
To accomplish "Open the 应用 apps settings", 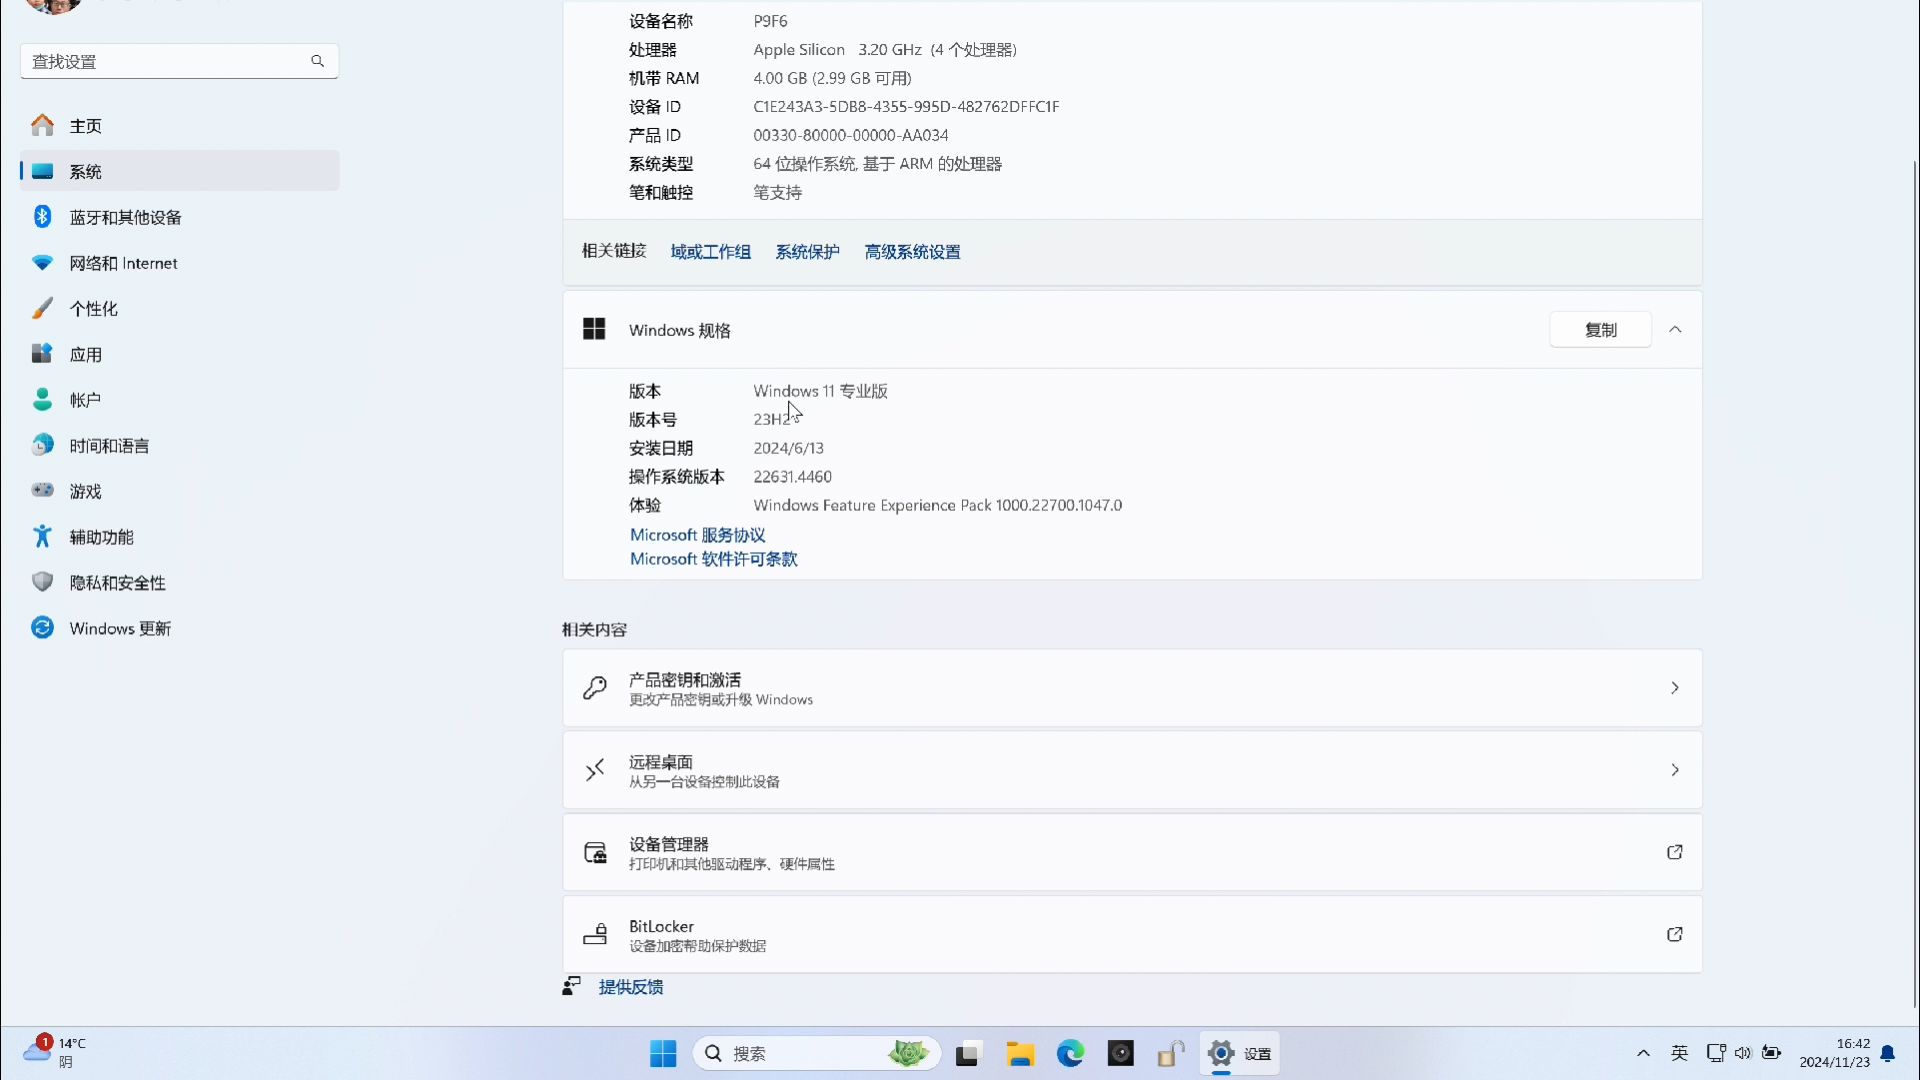I will click(180, 354).
